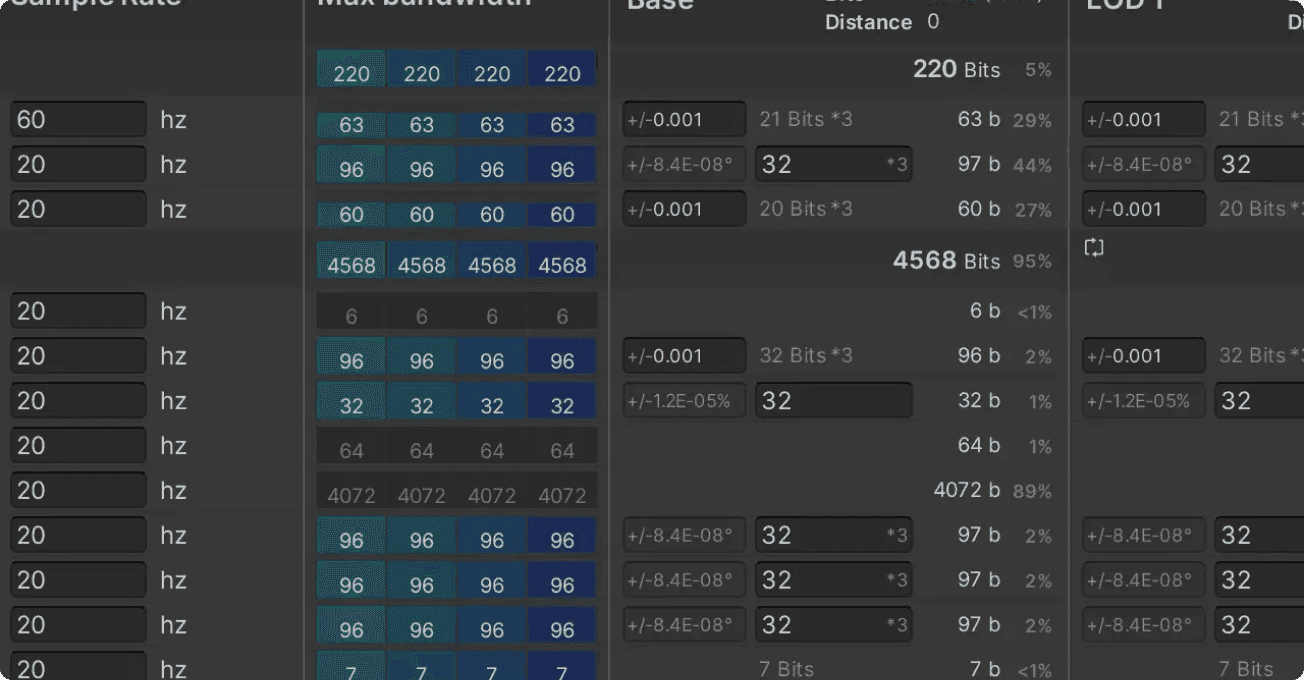Click Base 32 bits field in 44% row
This screenshot has height=680, width=1304.
point(832,165)
